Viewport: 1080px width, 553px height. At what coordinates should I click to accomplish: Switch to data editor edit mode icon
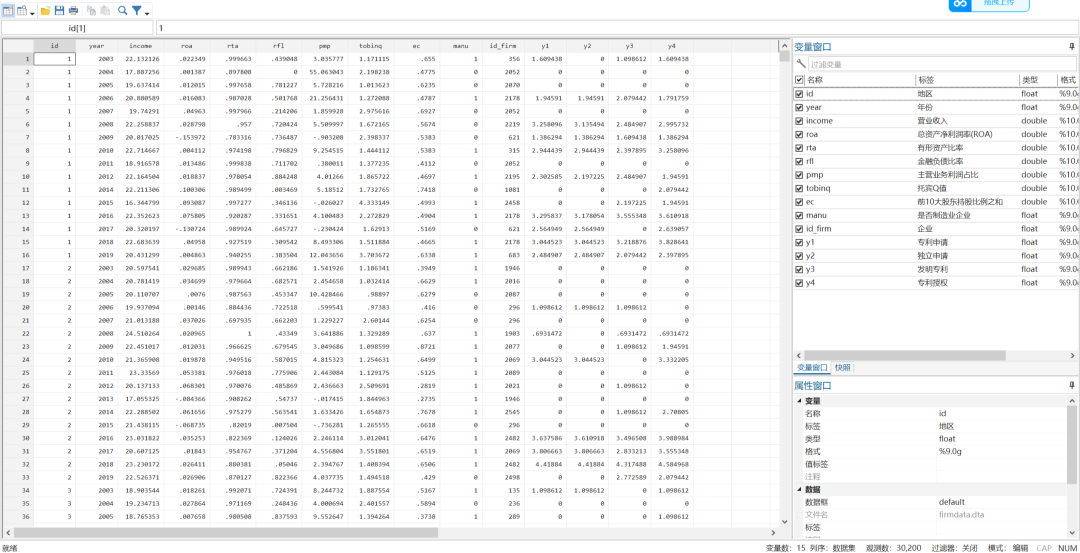pyautogui.click(x=8, y=10)
